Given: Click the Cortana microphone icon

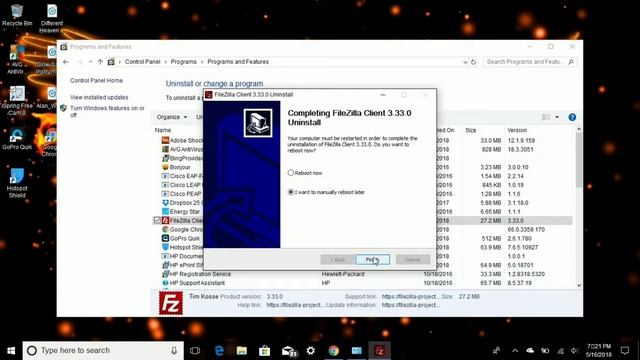Looking at the screenshot, I should coord(174,351).
